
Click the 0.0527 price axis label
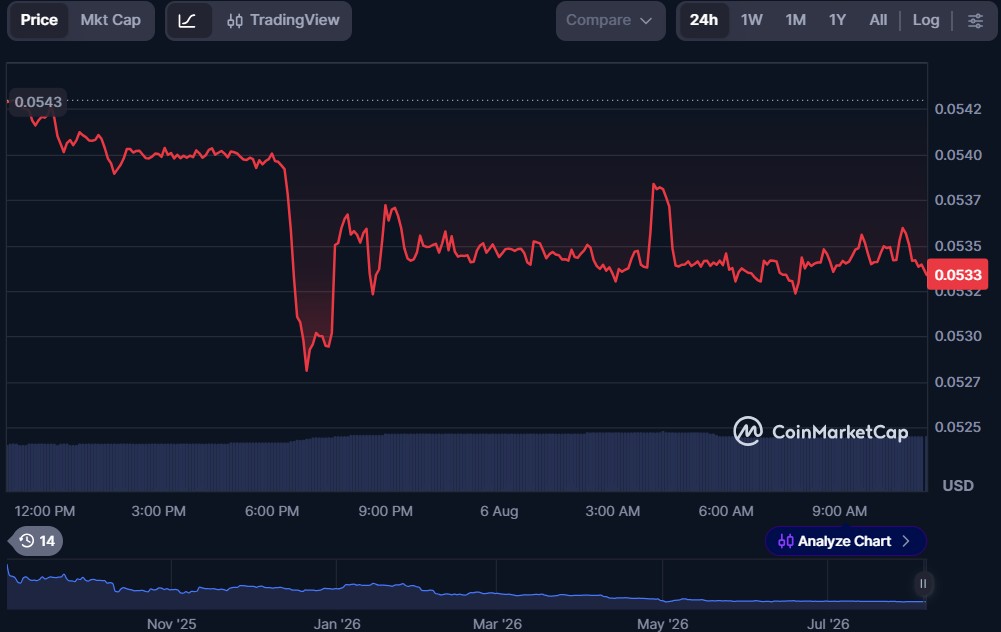tap(958, 382)
